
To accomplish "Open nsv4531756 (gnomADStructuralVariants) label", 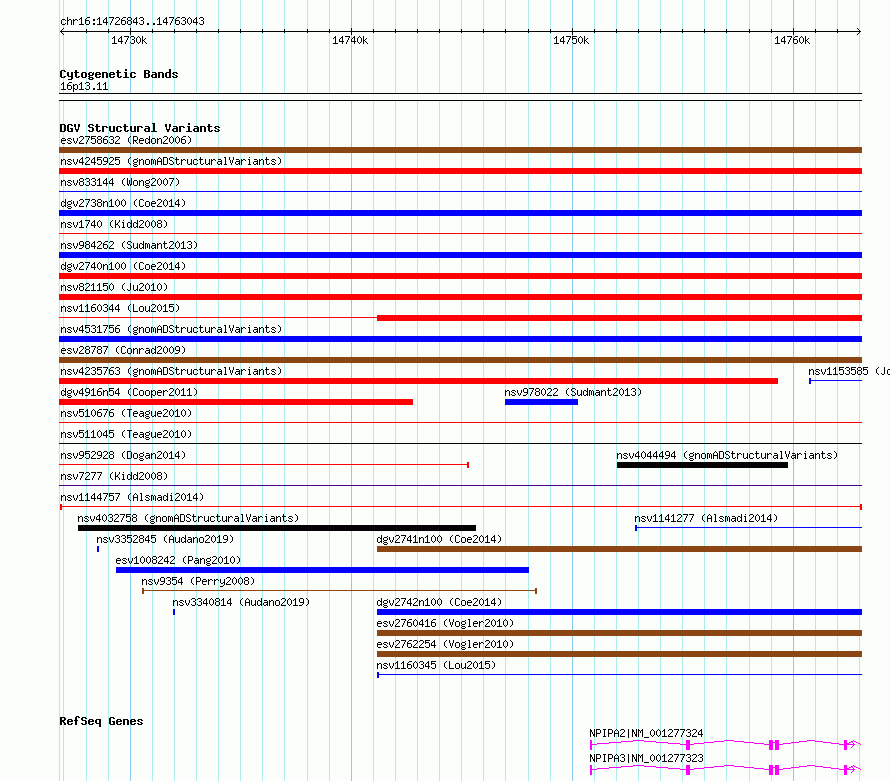I will (x=171, y=329).
